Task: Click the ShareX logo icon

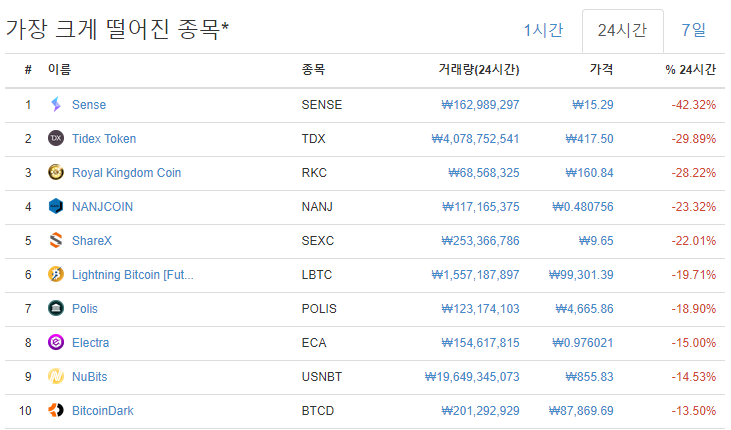Action: tap(56, 240)
